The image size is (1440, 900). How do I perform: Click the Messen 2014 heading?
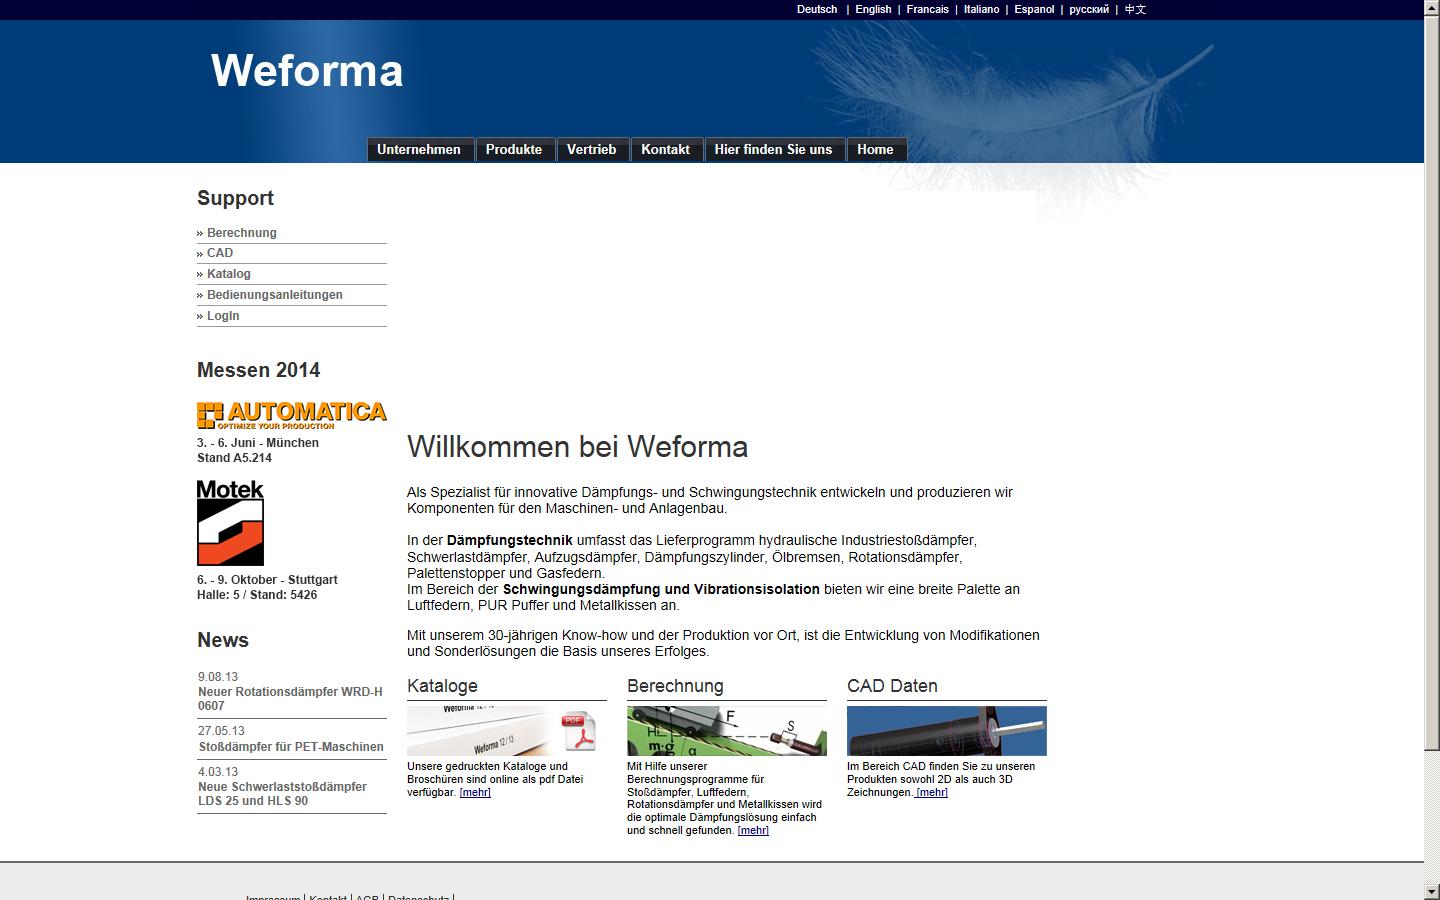click(258, 370)
